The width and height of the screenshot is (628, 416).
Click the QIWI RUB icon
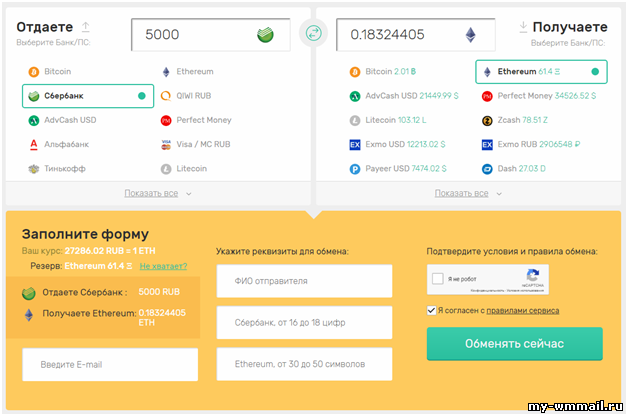pos(166,96)
